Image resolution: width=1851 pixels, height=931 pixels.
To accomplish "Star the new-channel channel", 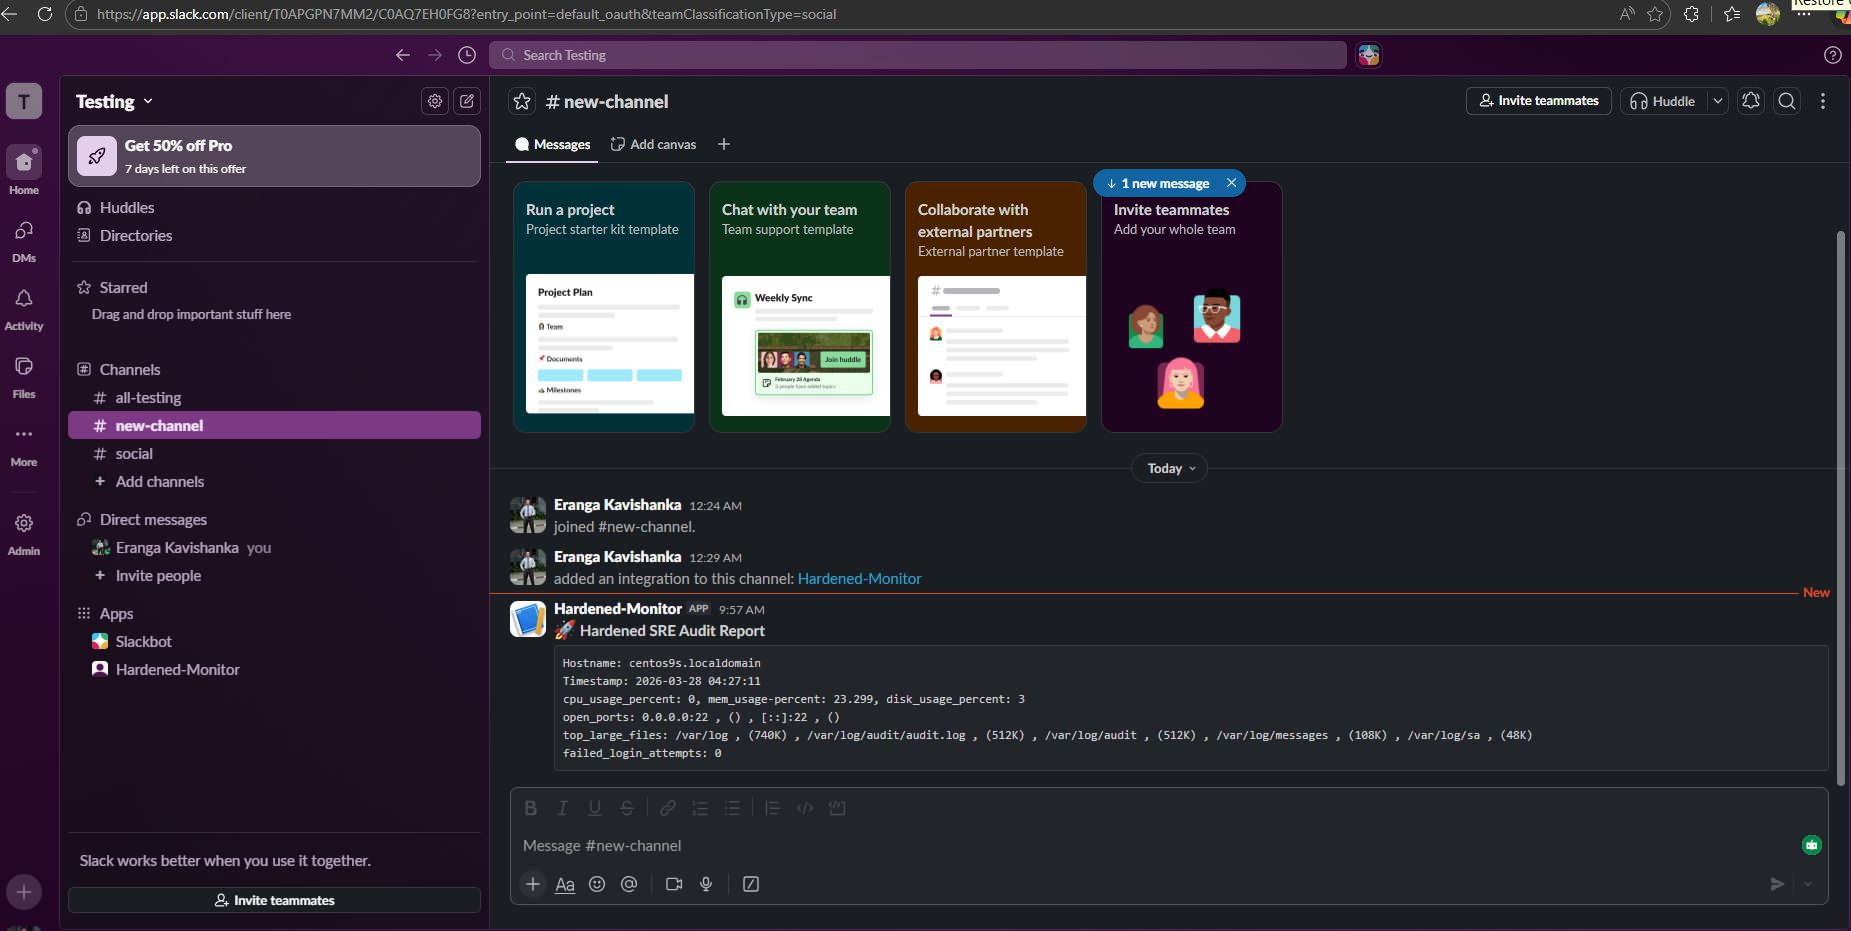I will click(522, 101).
